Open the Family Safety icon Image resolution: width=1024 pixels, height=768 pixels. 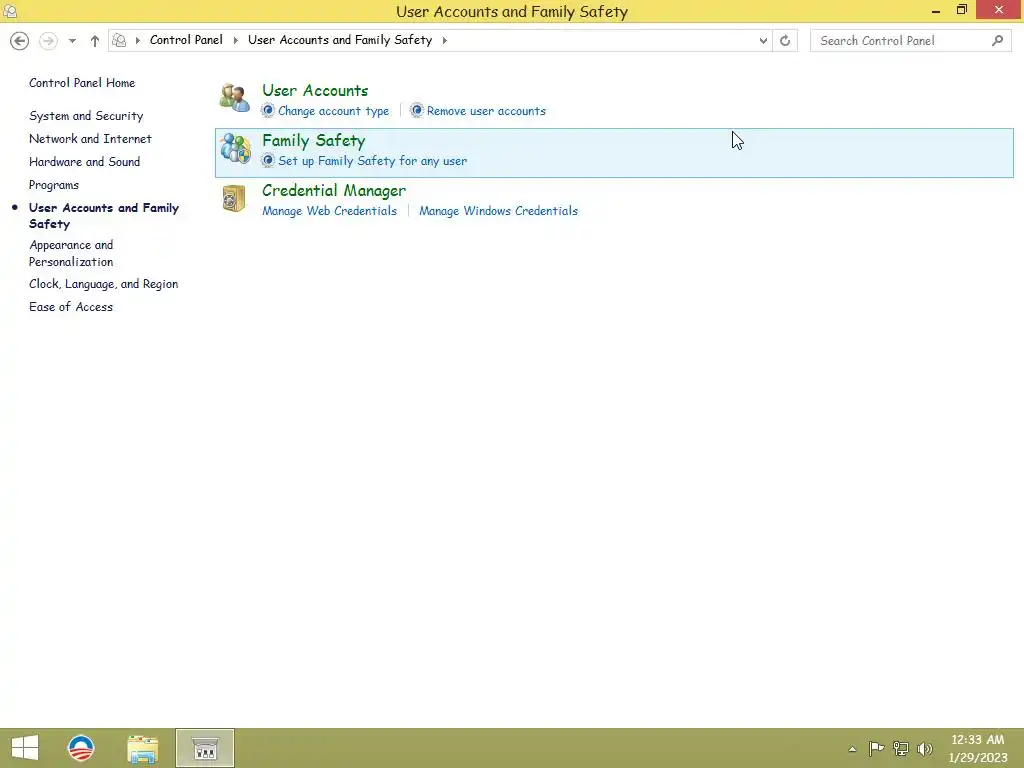[x=235, y=148]
